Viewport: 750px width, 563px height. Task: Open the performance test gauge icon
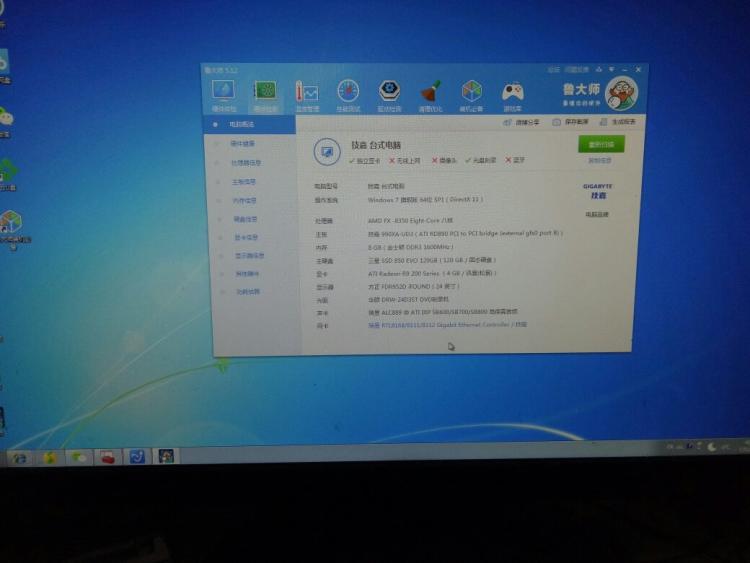pyautogui.click(x=348, y=95)
